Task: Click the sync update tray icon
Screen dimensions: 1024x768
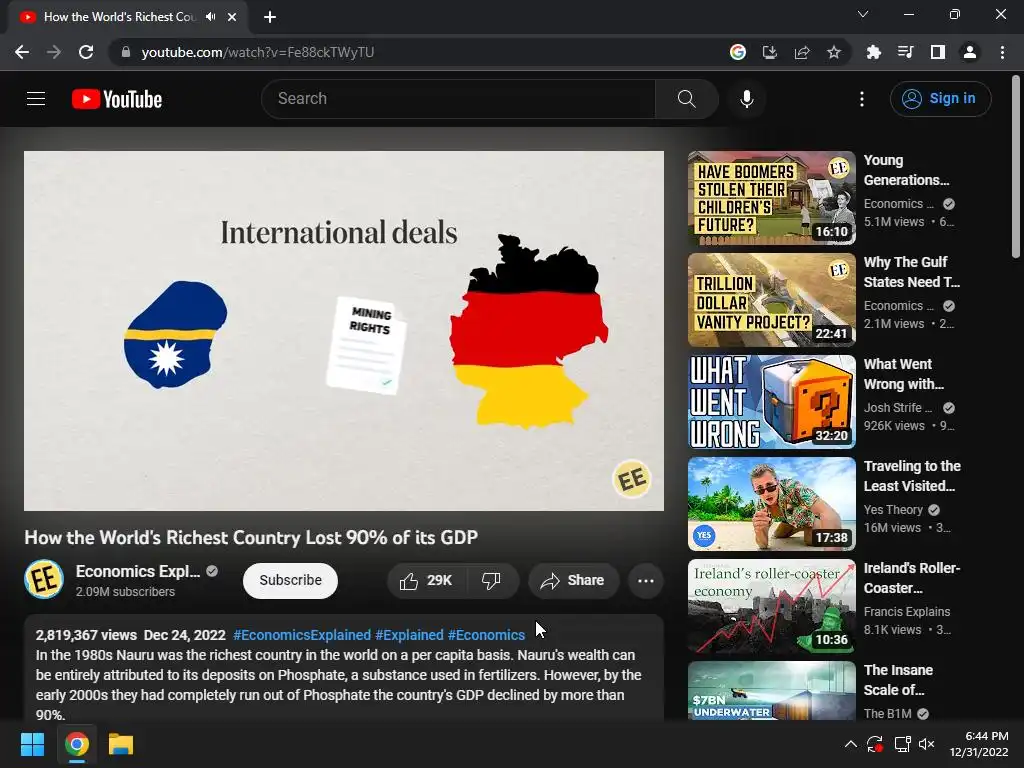Action: pos(875,744)
